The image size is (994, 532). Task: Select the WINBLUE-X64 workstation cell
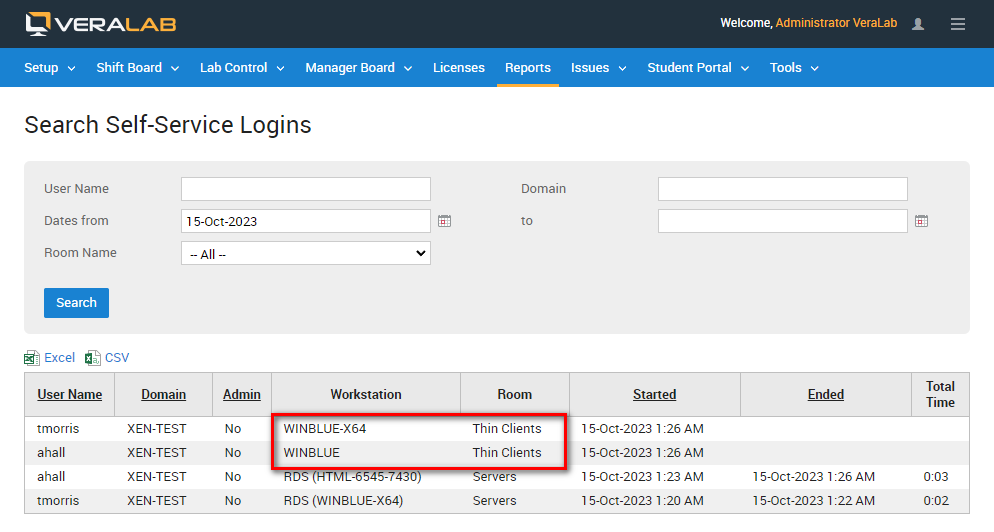coord(325,429)
